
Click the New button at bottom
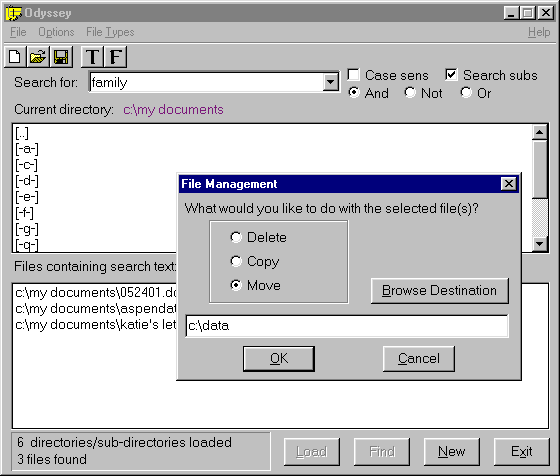coord(451,452)
